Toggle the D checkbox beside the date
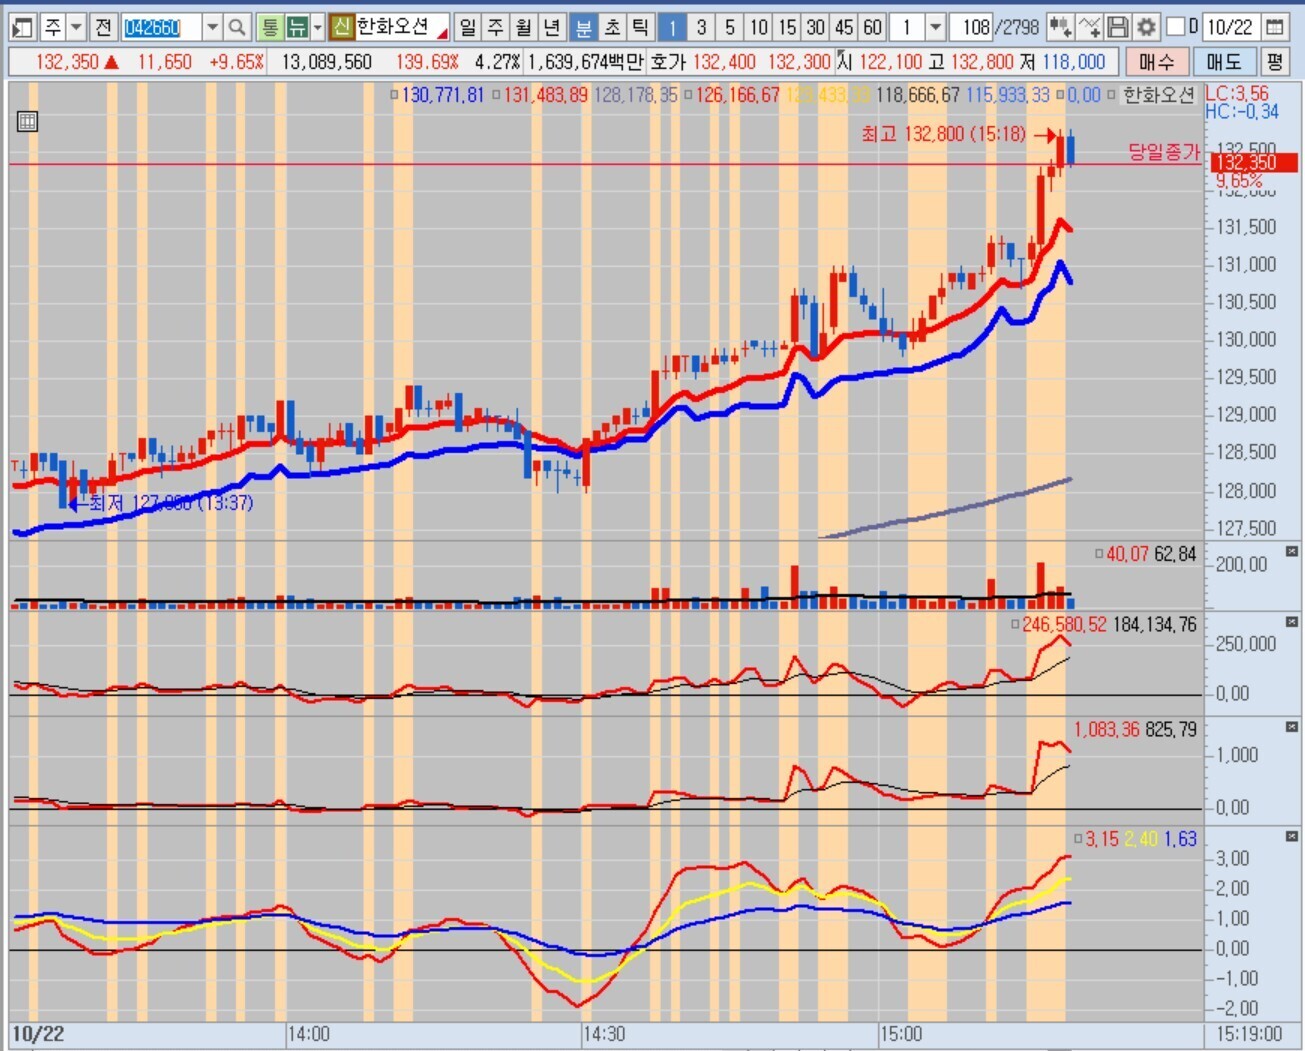Image resolution: width=1305 pixels, height=1051 pixels. tap(1176, 27)
